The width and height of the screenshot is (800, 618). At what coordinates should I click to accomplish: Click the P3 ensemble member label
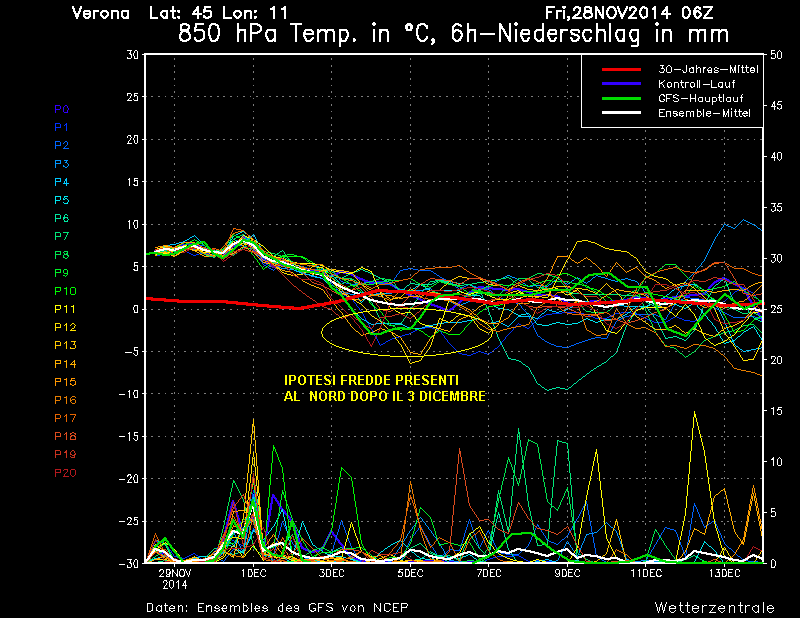point(62,164)
